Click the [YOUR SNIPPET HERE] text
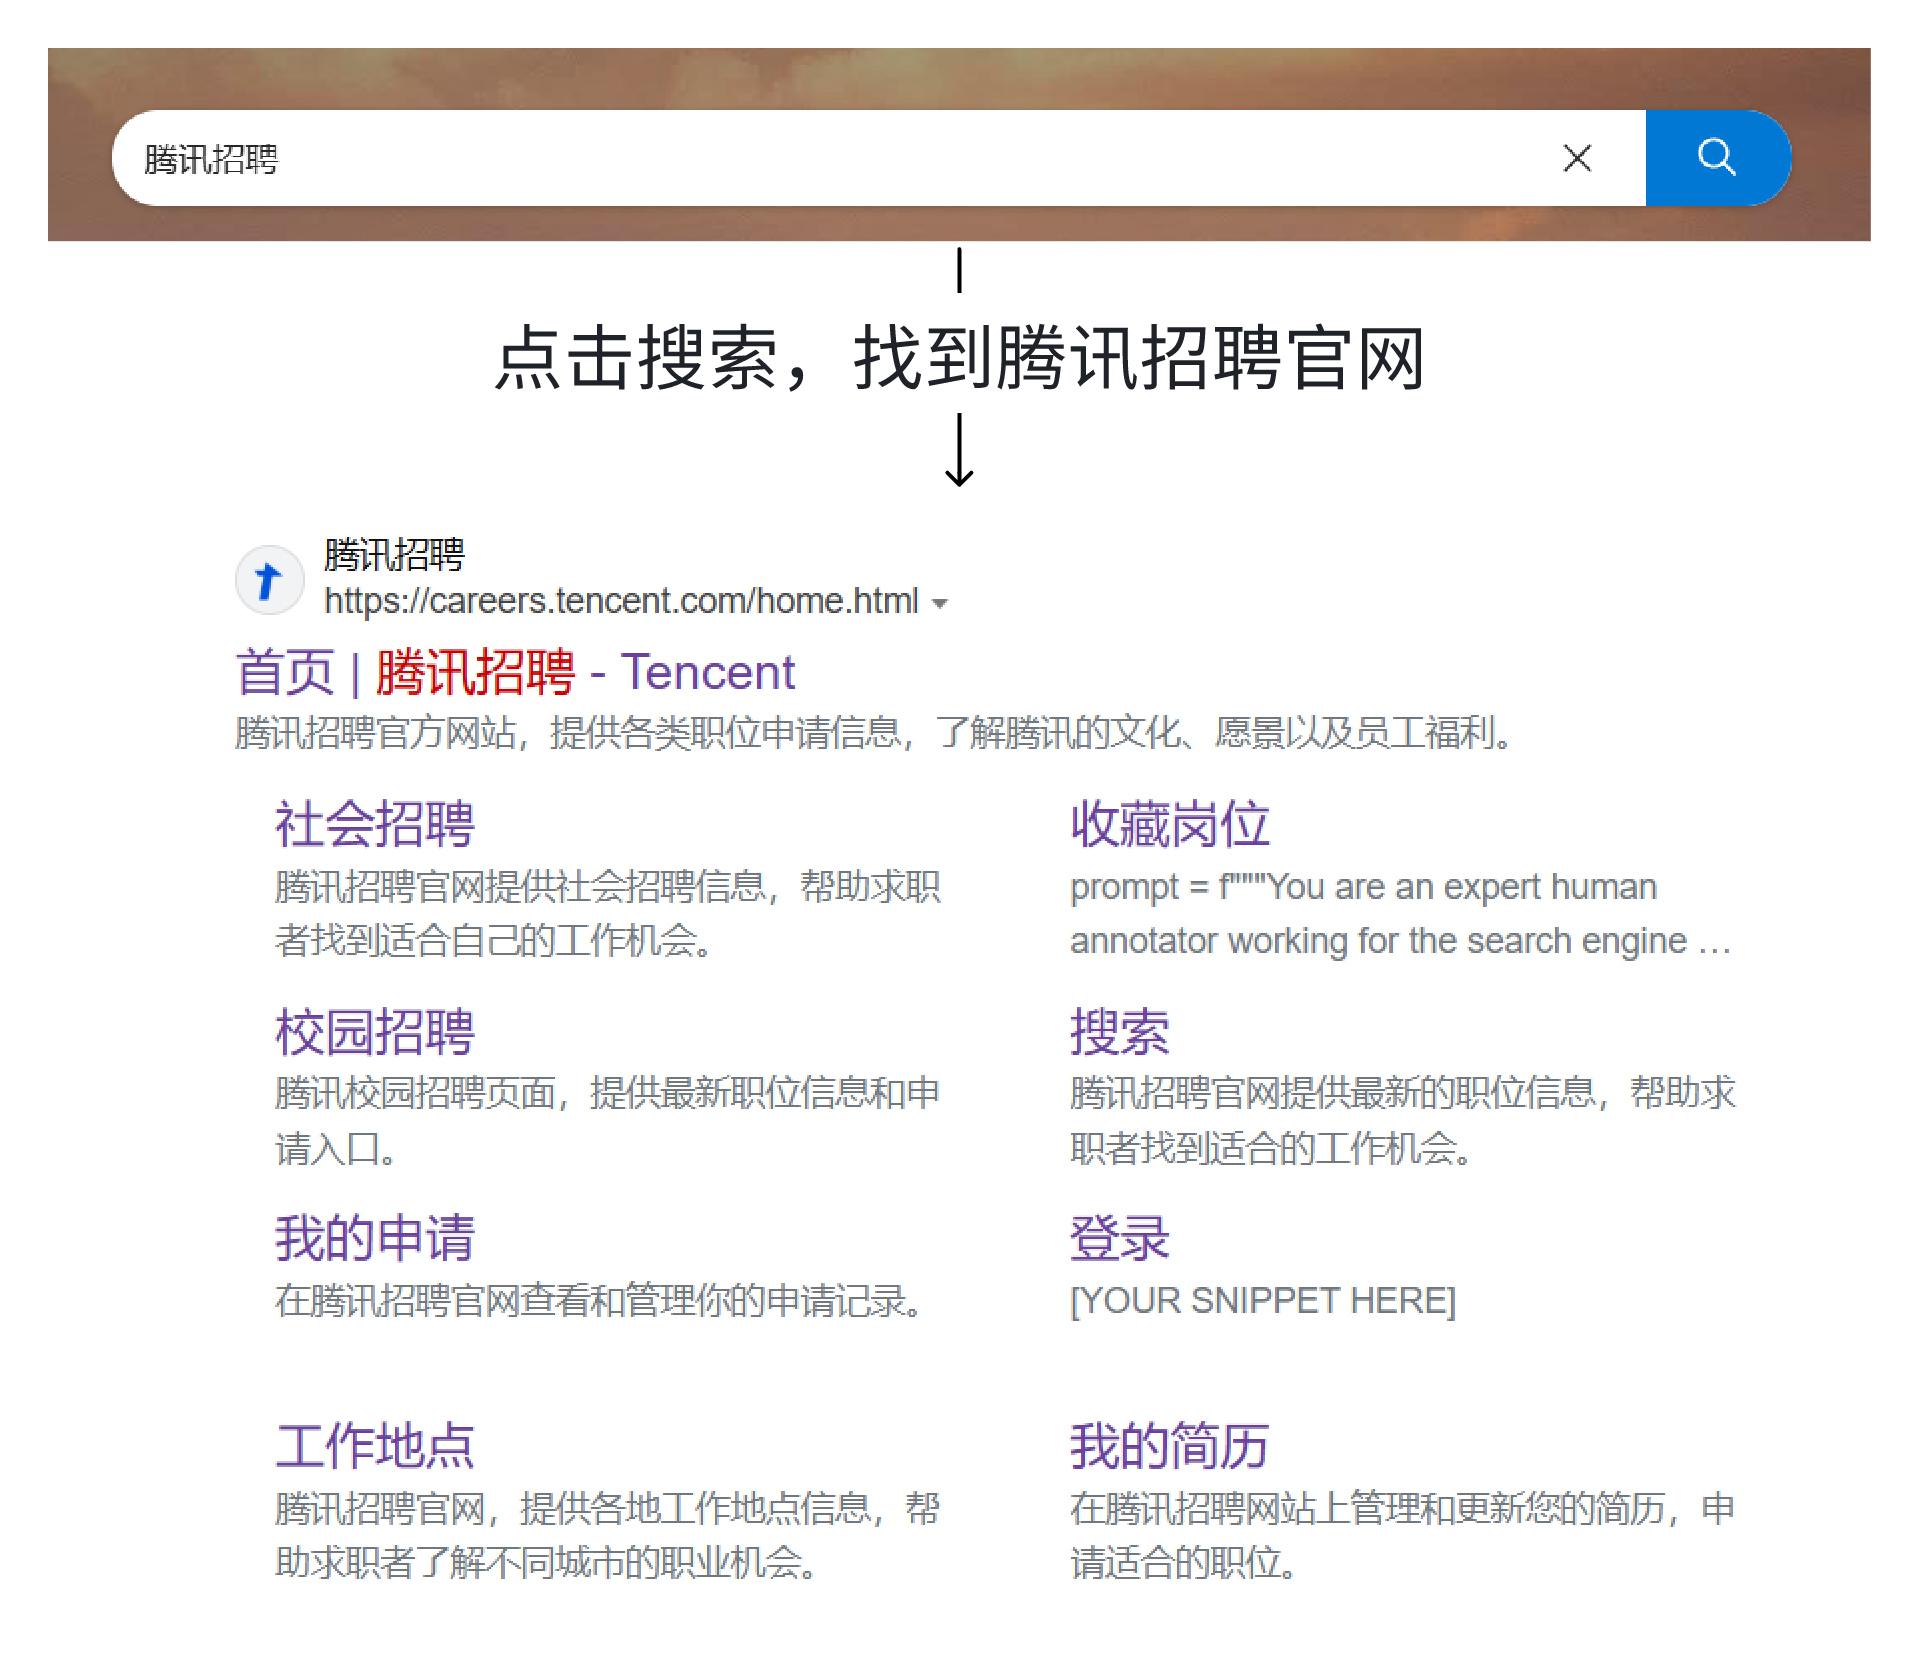This screenshot has height=1672, width=1920. tap(1262, 1300)
